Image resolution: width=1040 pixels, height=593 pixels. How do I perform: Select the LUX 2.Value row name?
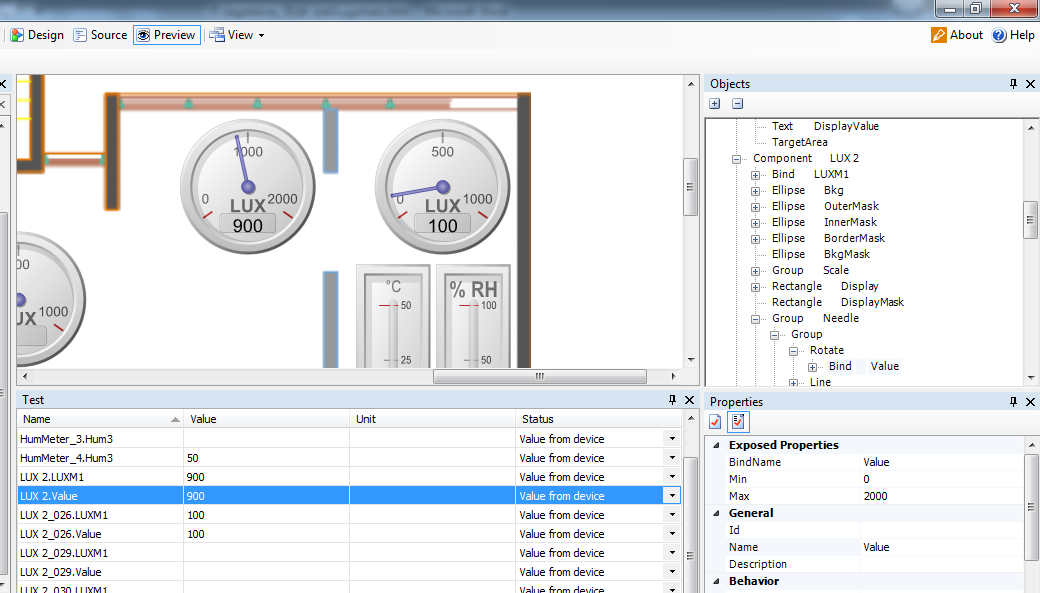pyautogui.click(x=100, y=495)
